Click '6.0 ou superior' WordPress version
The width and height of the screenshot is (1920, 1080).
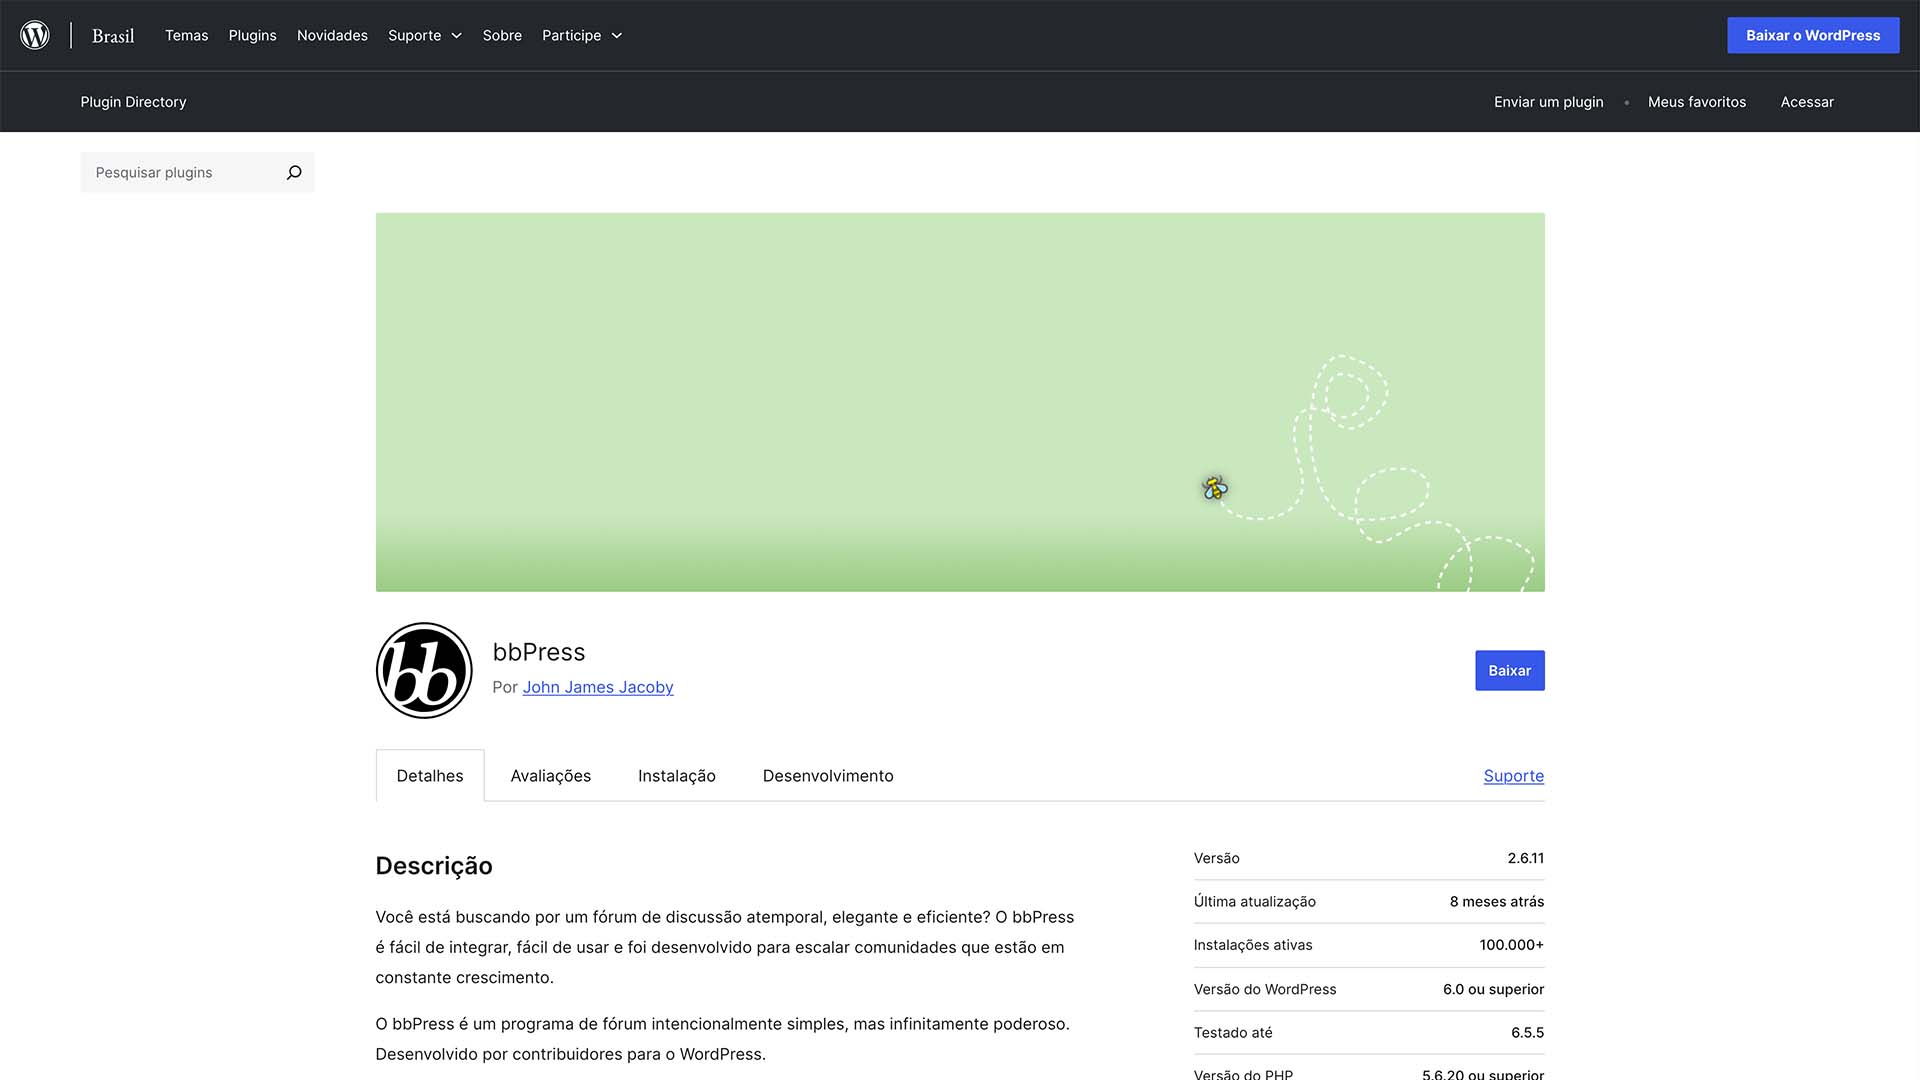point(1493,989)
